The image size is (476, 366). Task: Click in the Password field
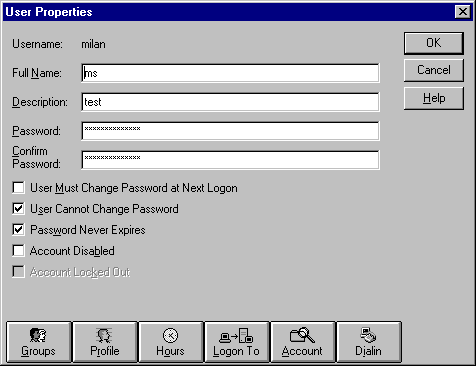[230, 131]
